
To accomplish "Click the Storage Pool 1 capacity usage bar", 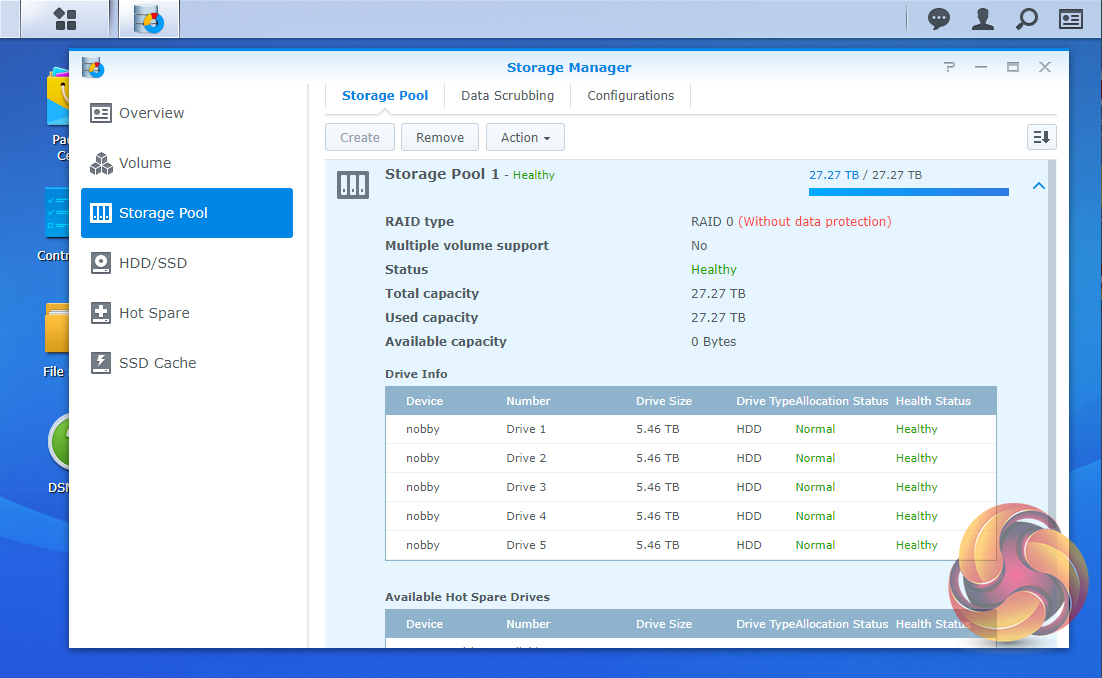I will pyautogui.click(x=908, y=191).
